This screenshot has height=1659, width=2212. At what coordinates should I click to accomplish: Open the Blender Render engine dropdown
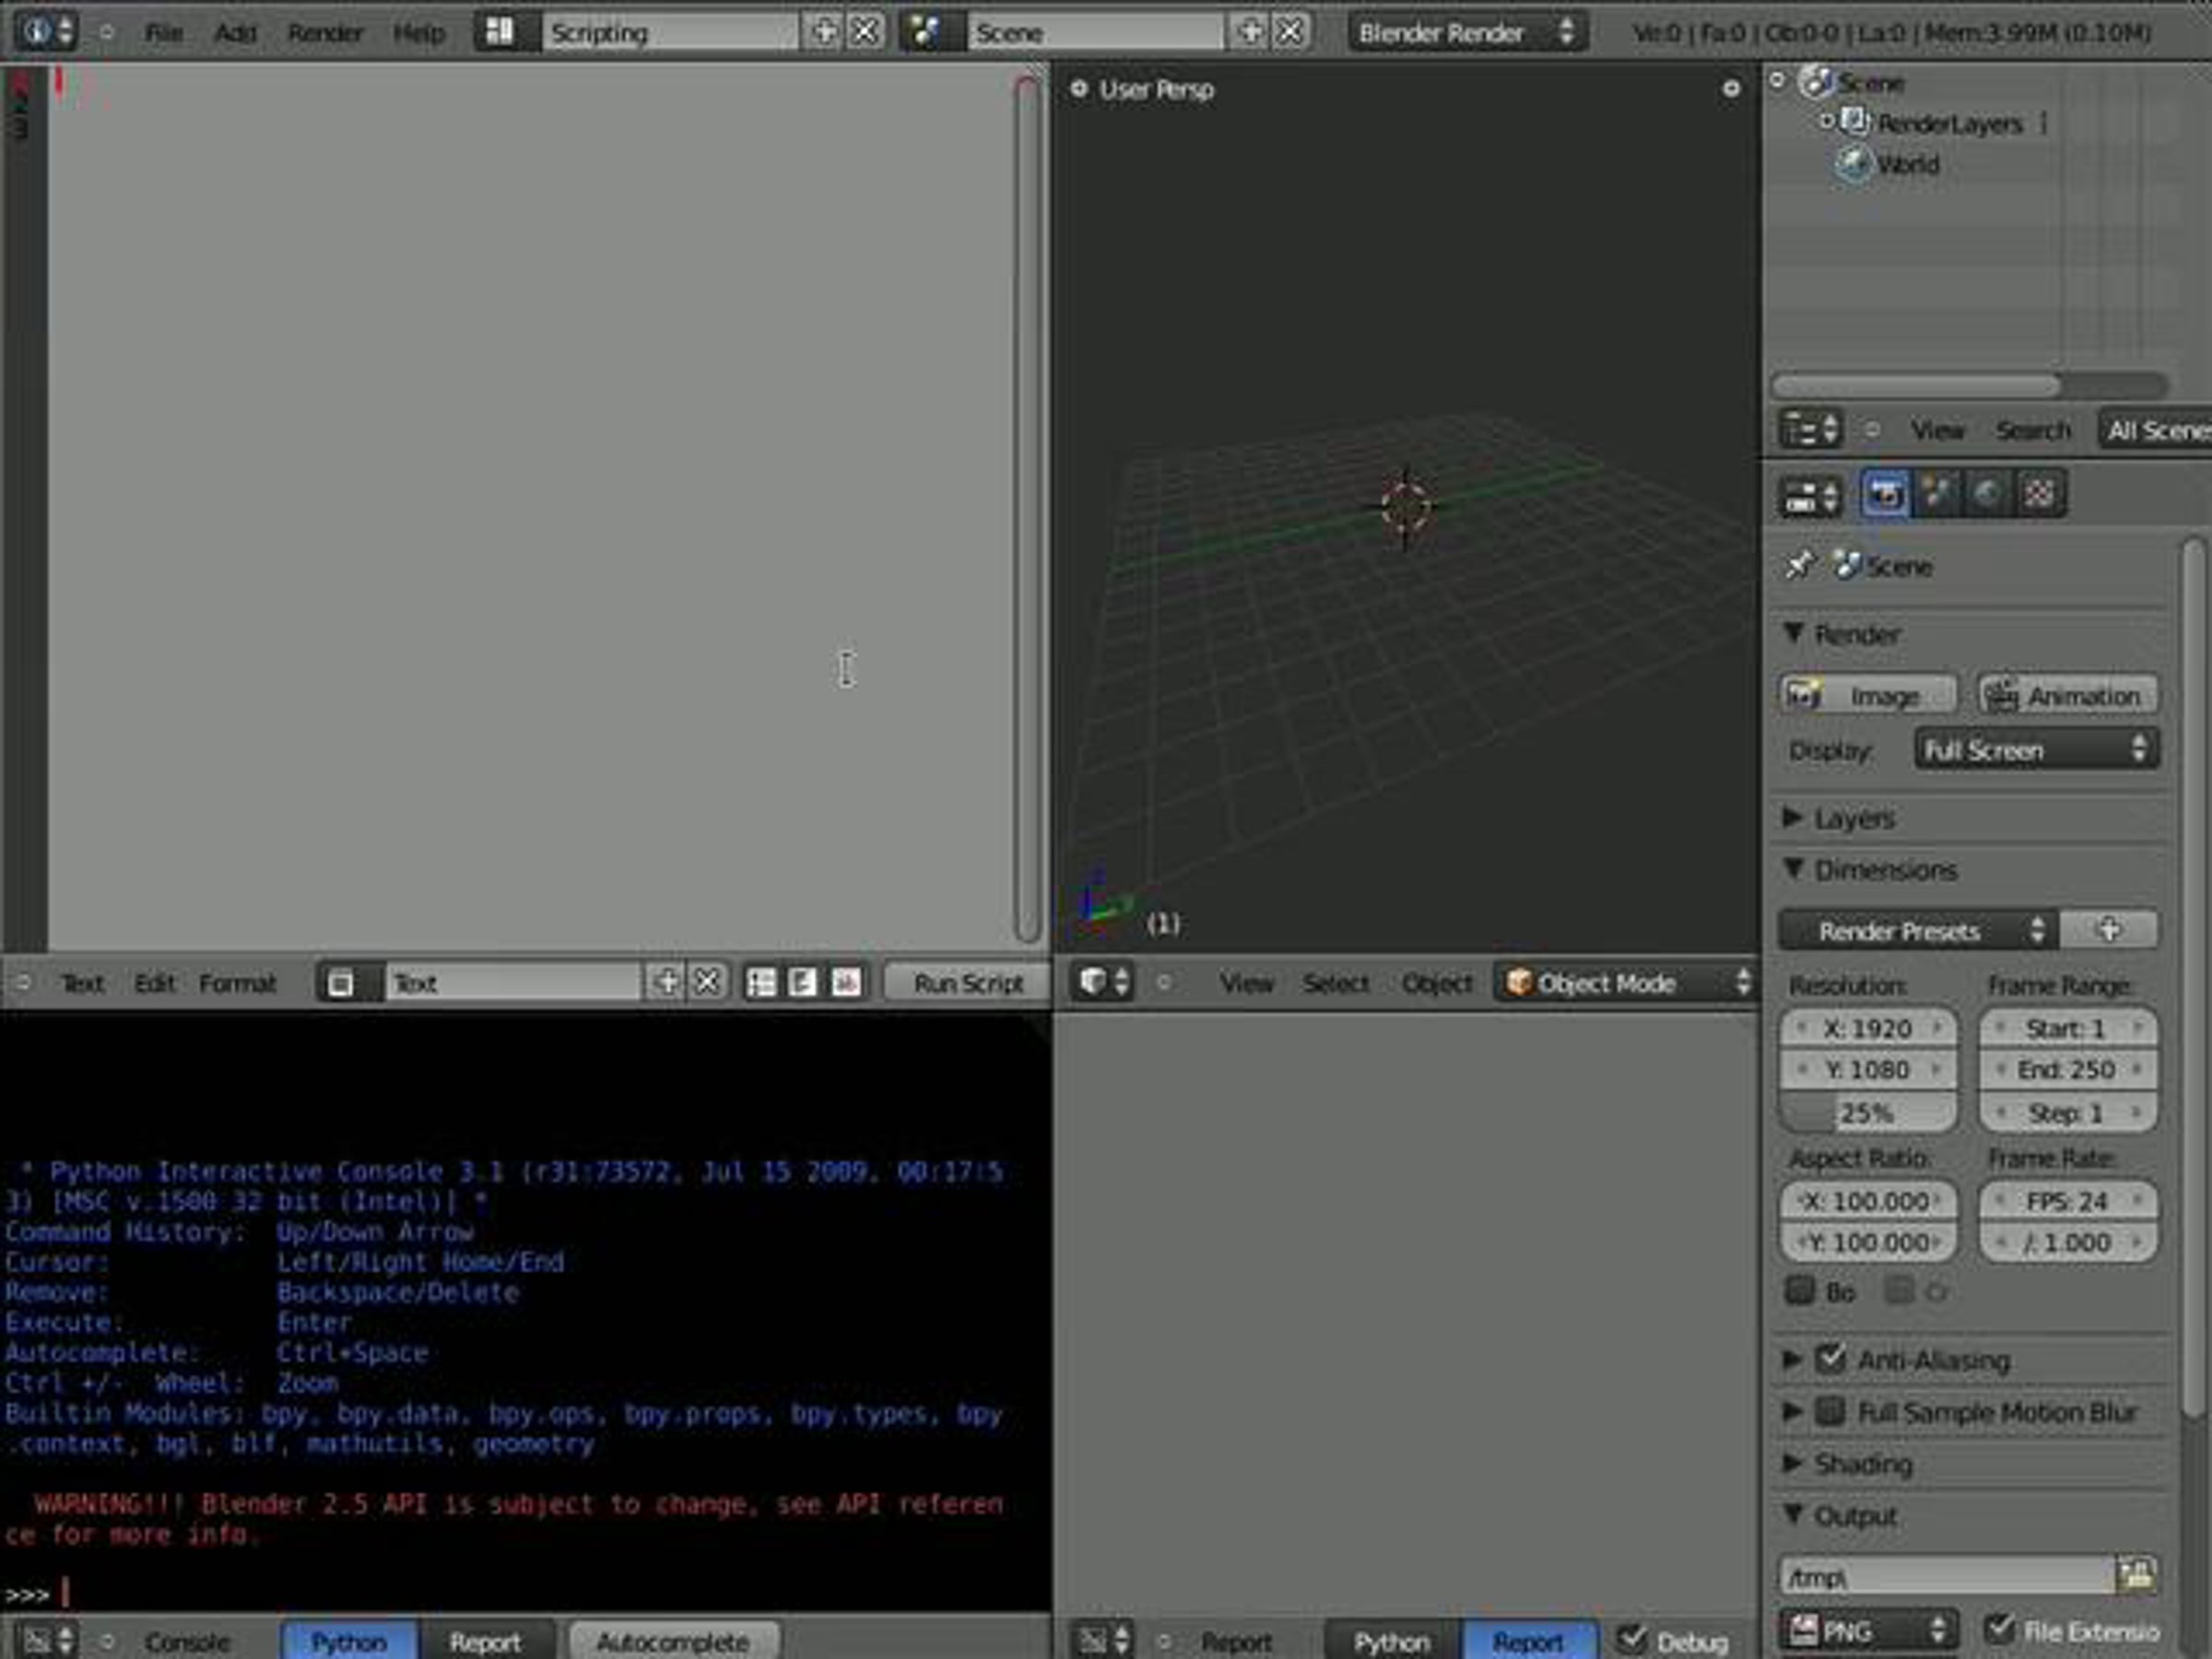pos(1467,32)
